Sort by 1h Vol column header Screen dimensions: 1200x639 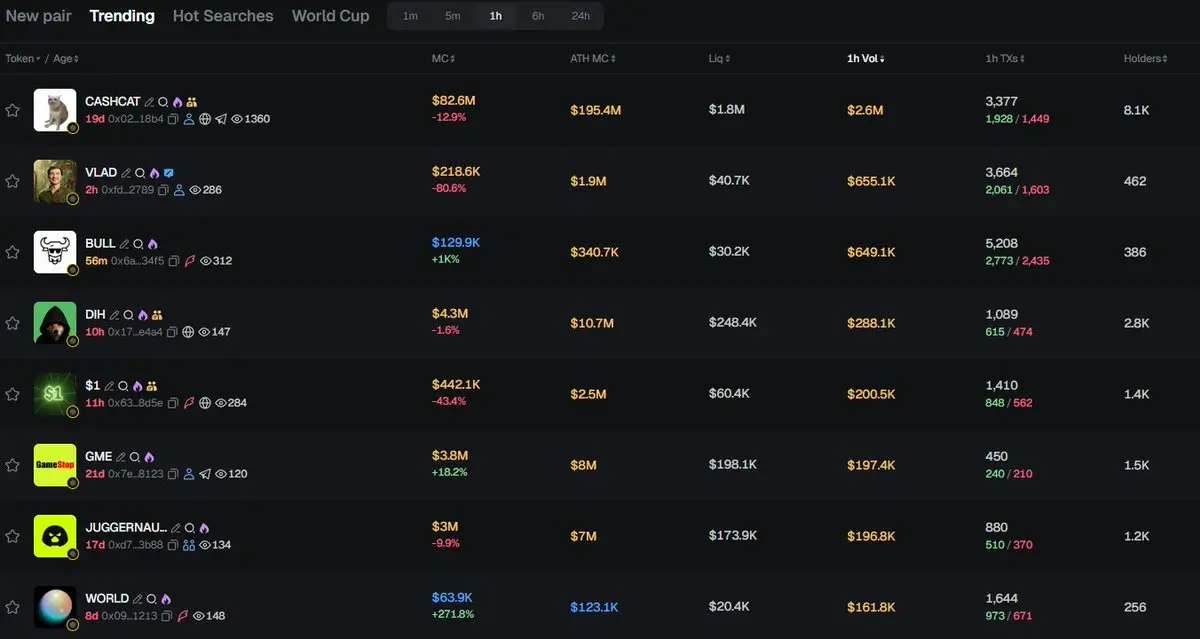(x=865, y=59)
